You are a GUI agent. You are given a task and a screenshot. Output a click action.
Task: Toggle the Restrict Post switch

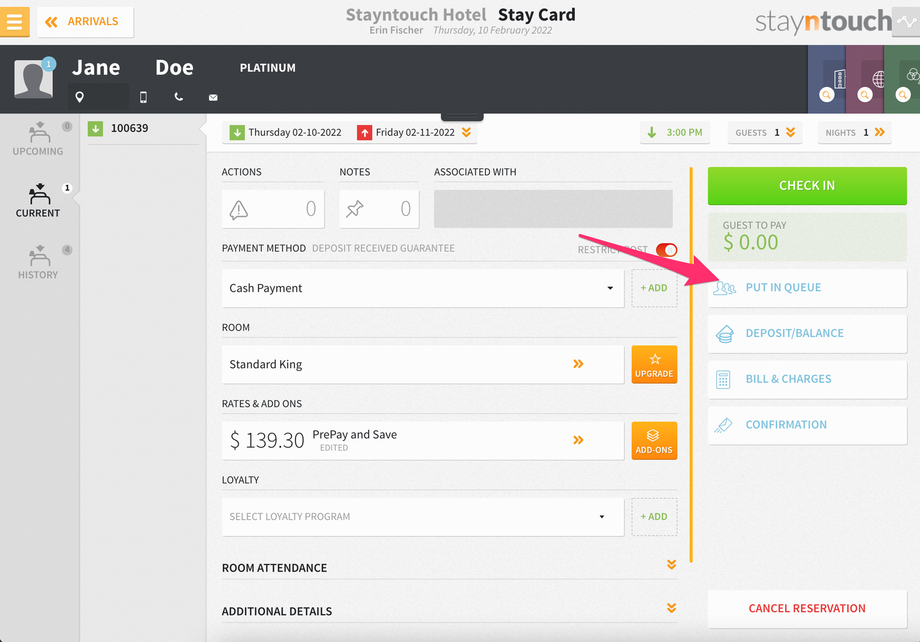pyautogui.click(x=667, y=250)
